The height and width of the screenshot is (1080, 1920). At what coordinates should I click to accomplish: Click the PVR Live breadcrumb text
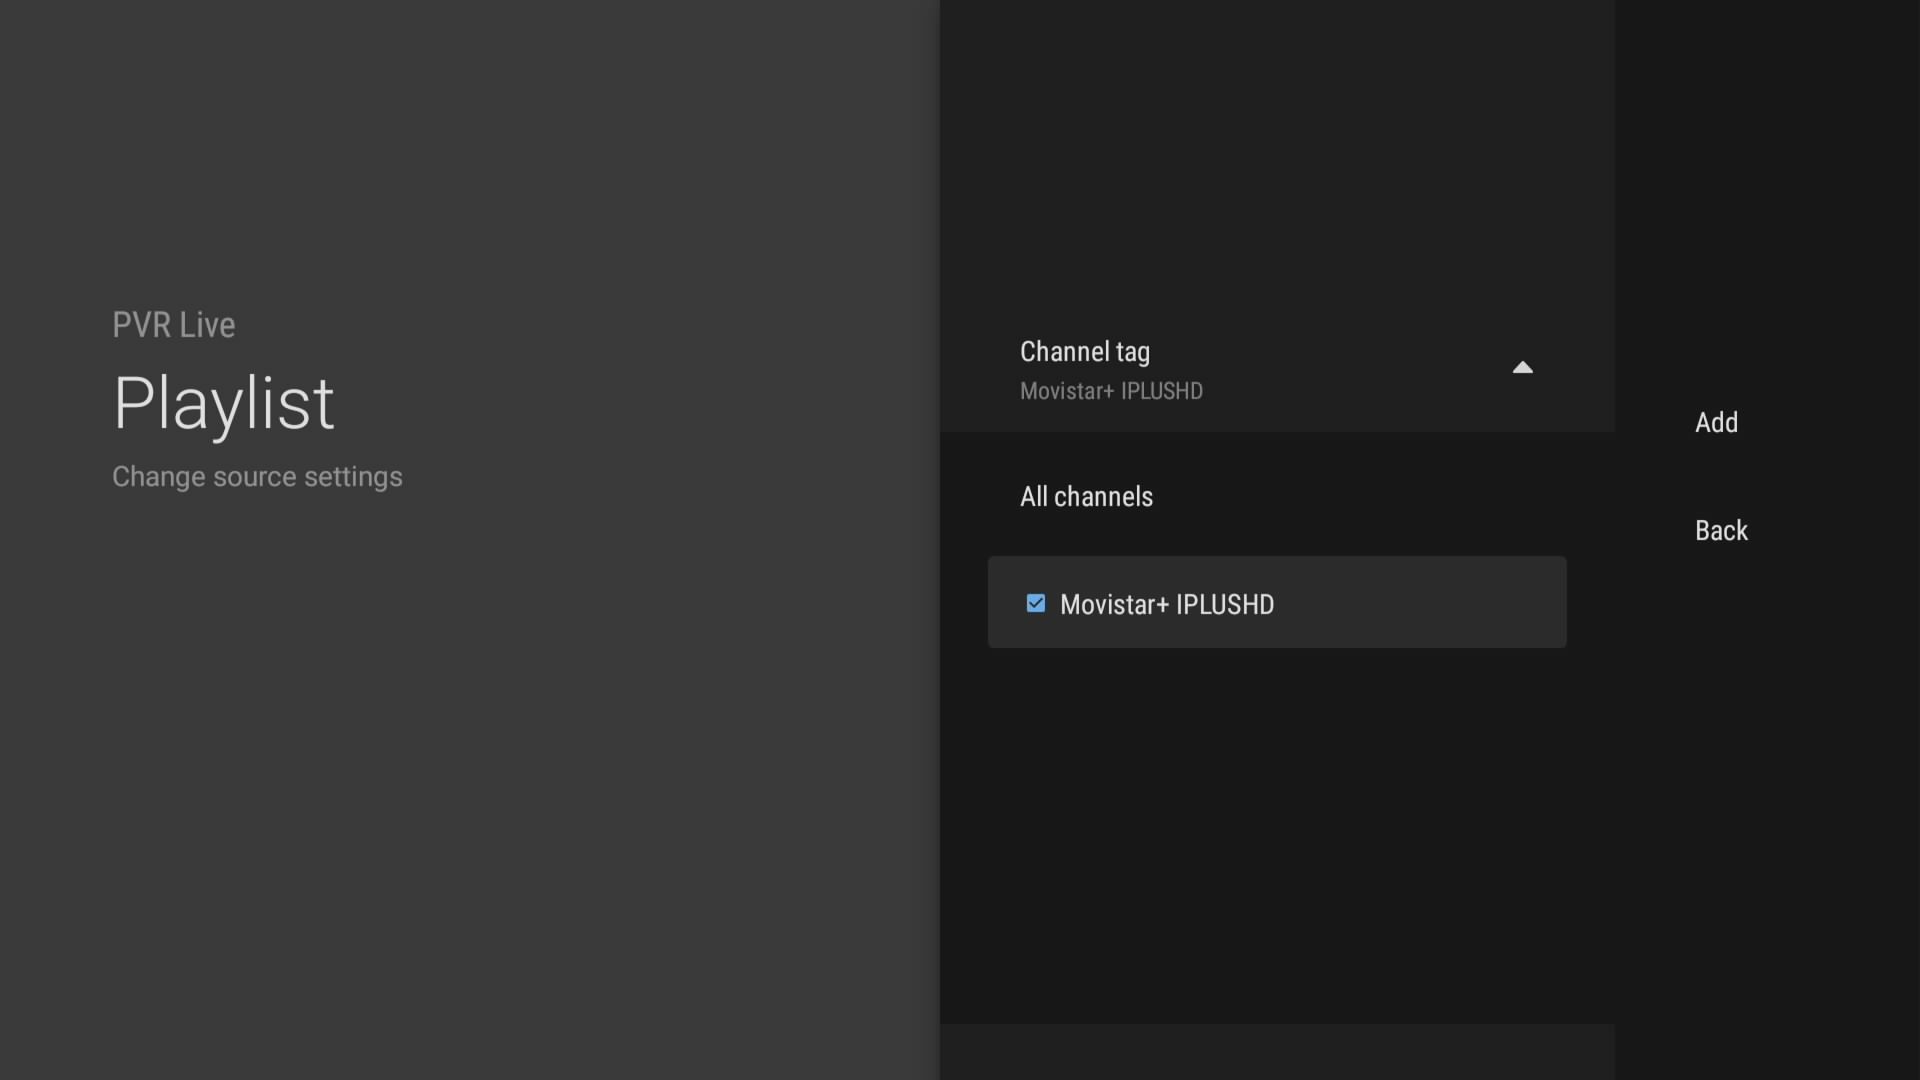click(x=173, y=325)
